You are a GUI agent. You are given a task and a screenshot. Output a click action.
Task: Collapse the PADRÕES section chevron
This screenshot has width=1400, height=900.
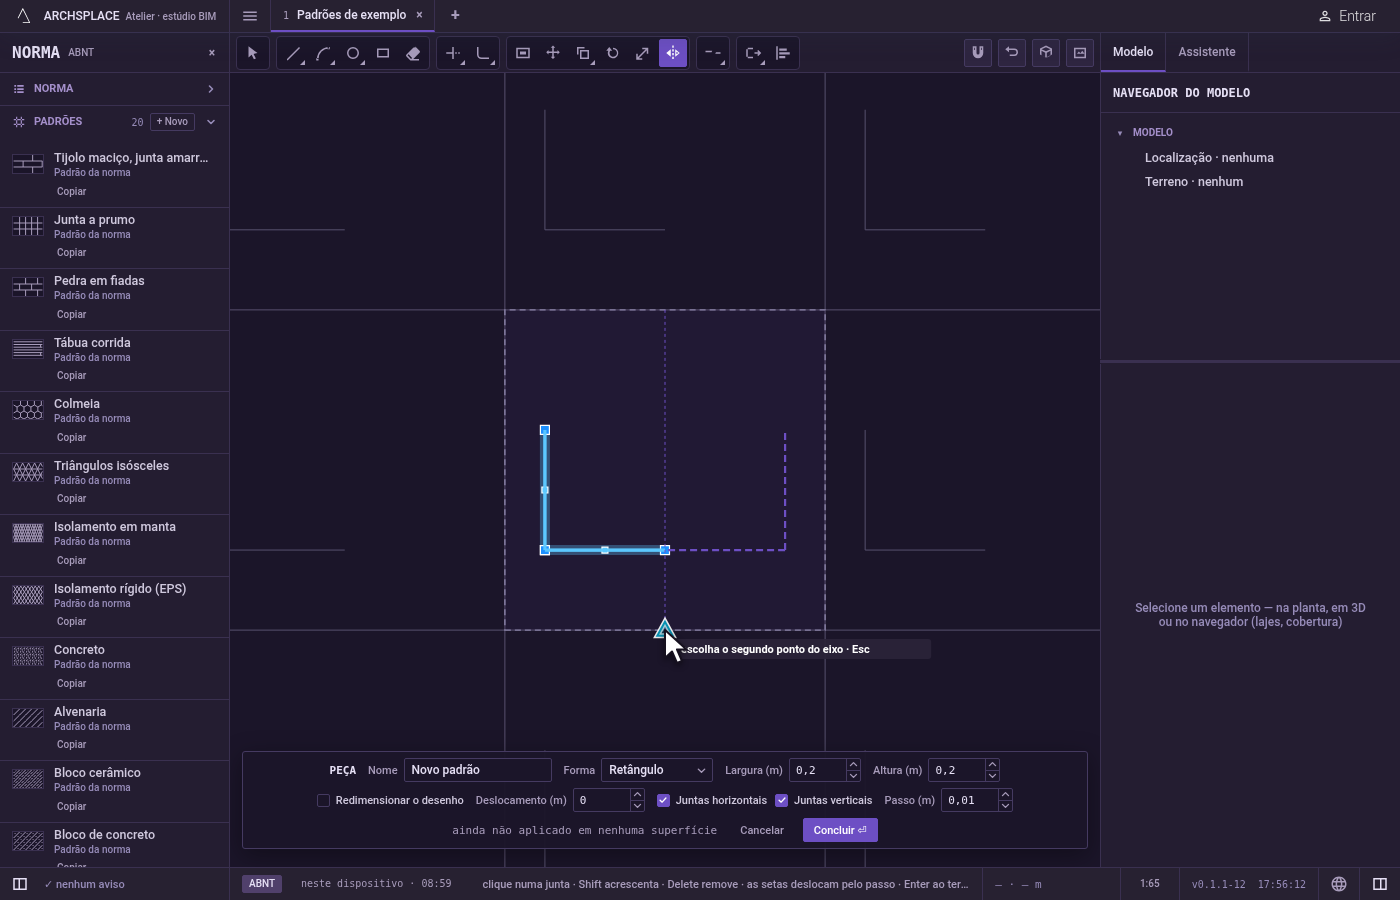tap(211, 122)
